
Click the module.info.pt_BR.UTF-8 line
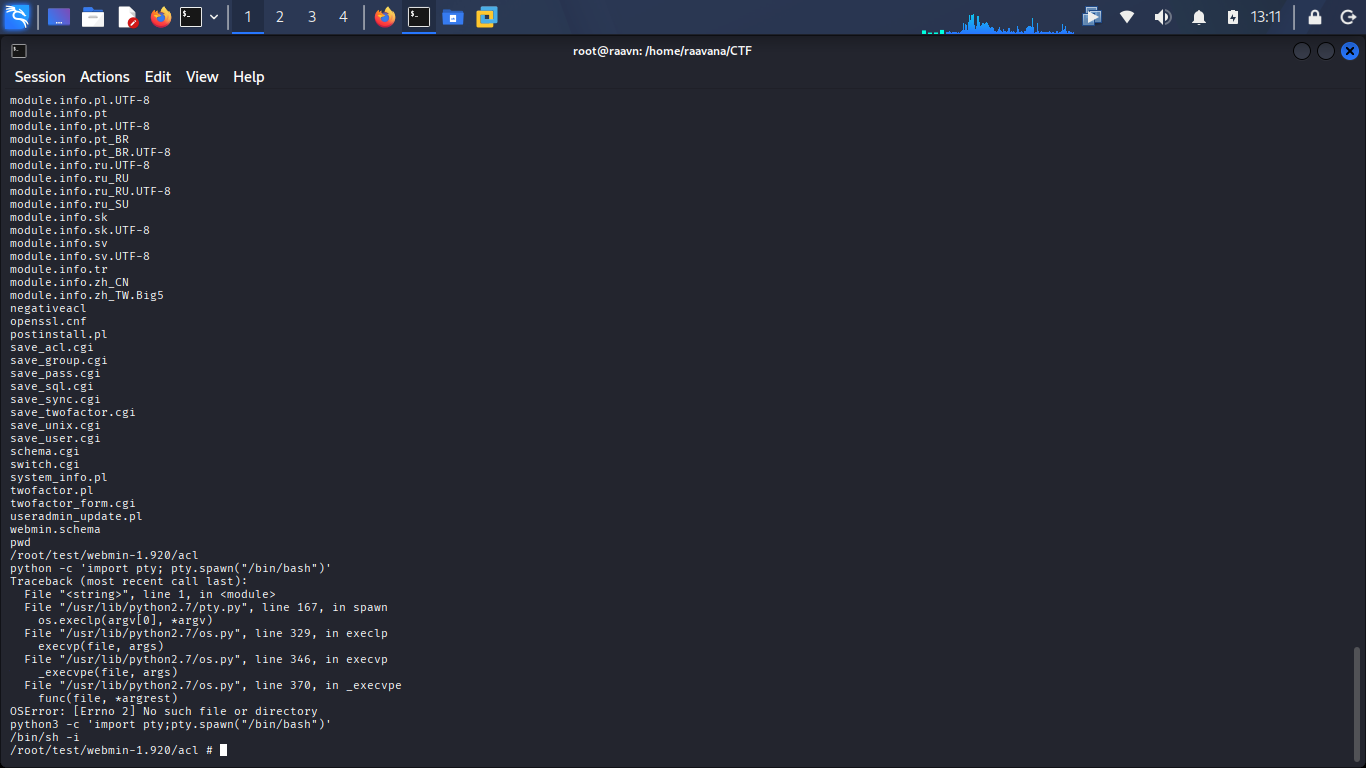(90, 152)
